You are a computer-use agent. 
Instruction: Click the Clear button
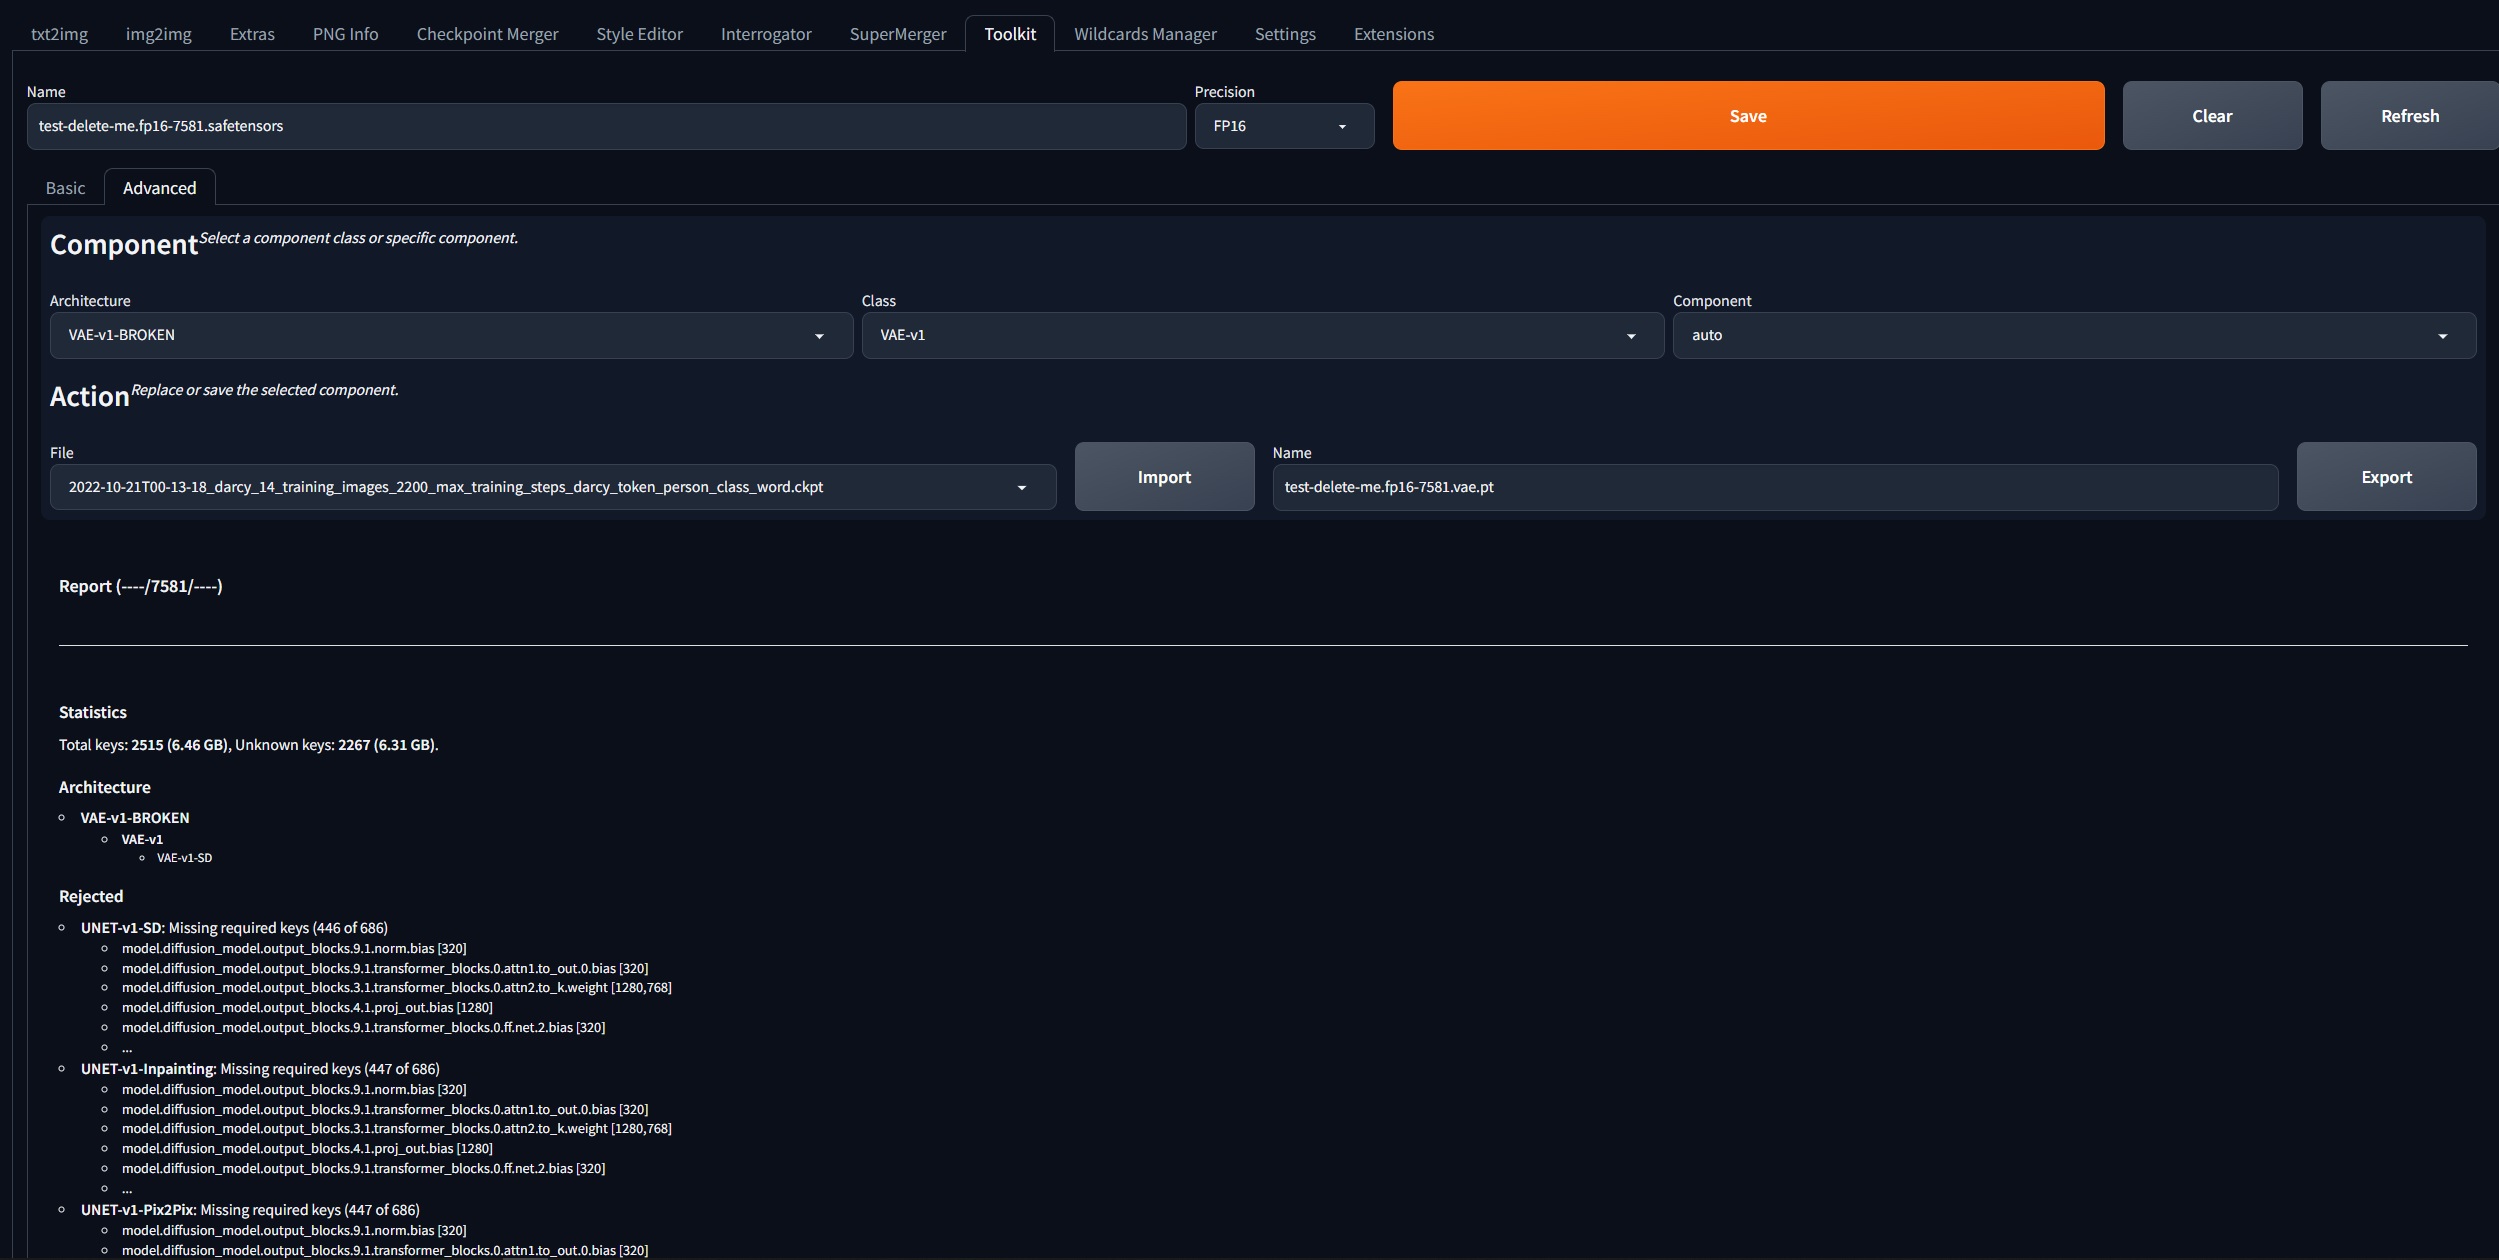pos(2210,115)
